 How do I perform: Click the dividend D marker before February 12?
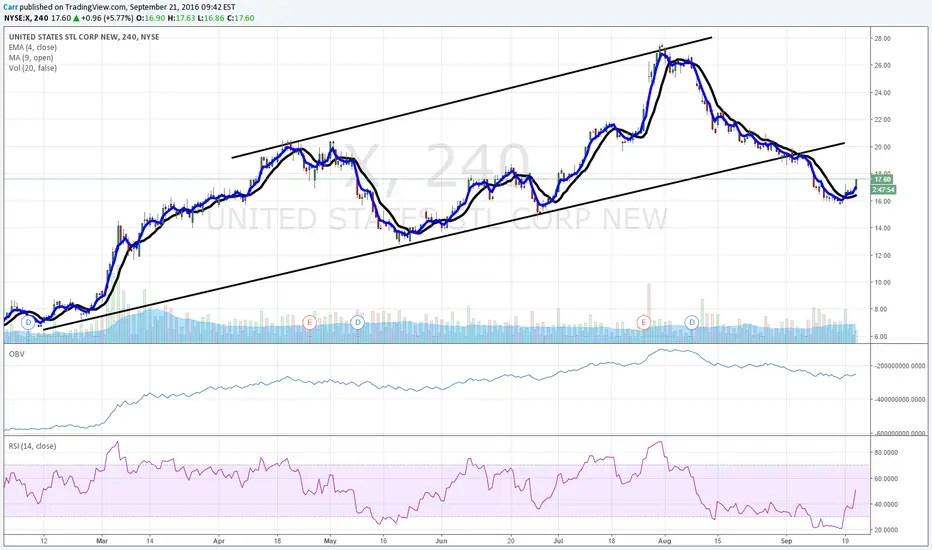coord(28,323)
